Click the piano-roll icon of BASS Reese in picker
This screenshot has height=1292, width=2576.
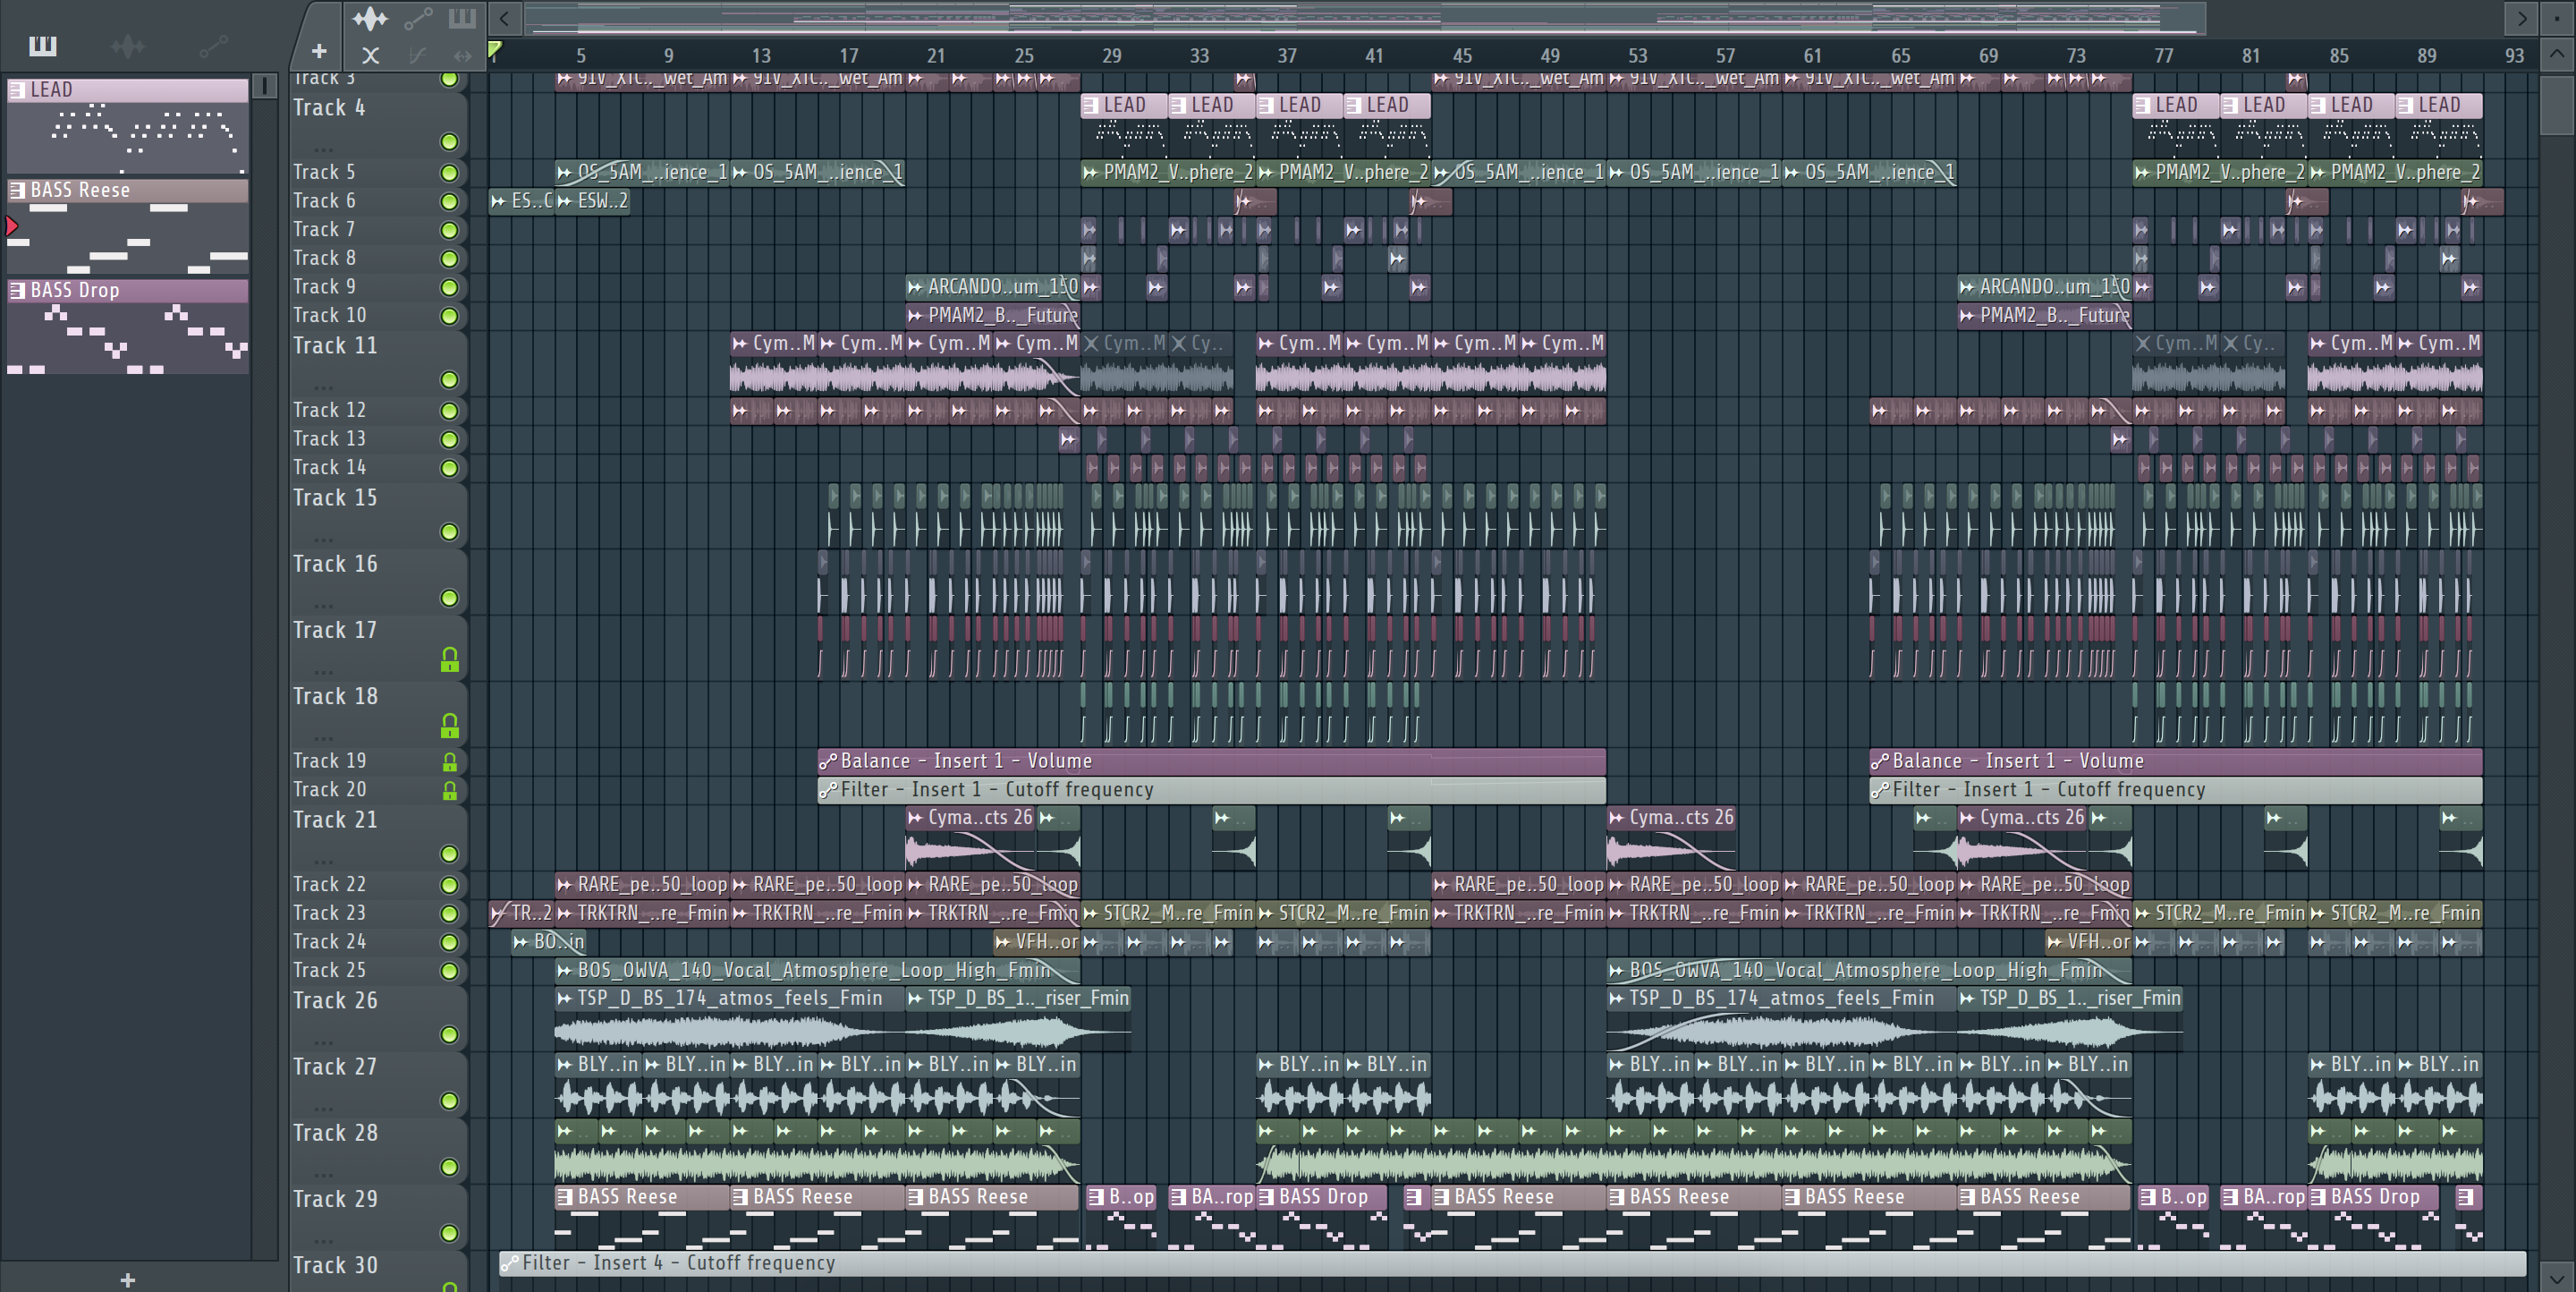coord(17,190)
